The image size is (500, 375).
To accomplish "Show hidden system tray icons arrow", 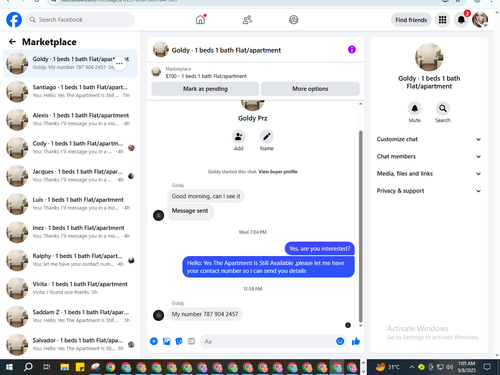I will pyautogui.click(x=412, y=367).
